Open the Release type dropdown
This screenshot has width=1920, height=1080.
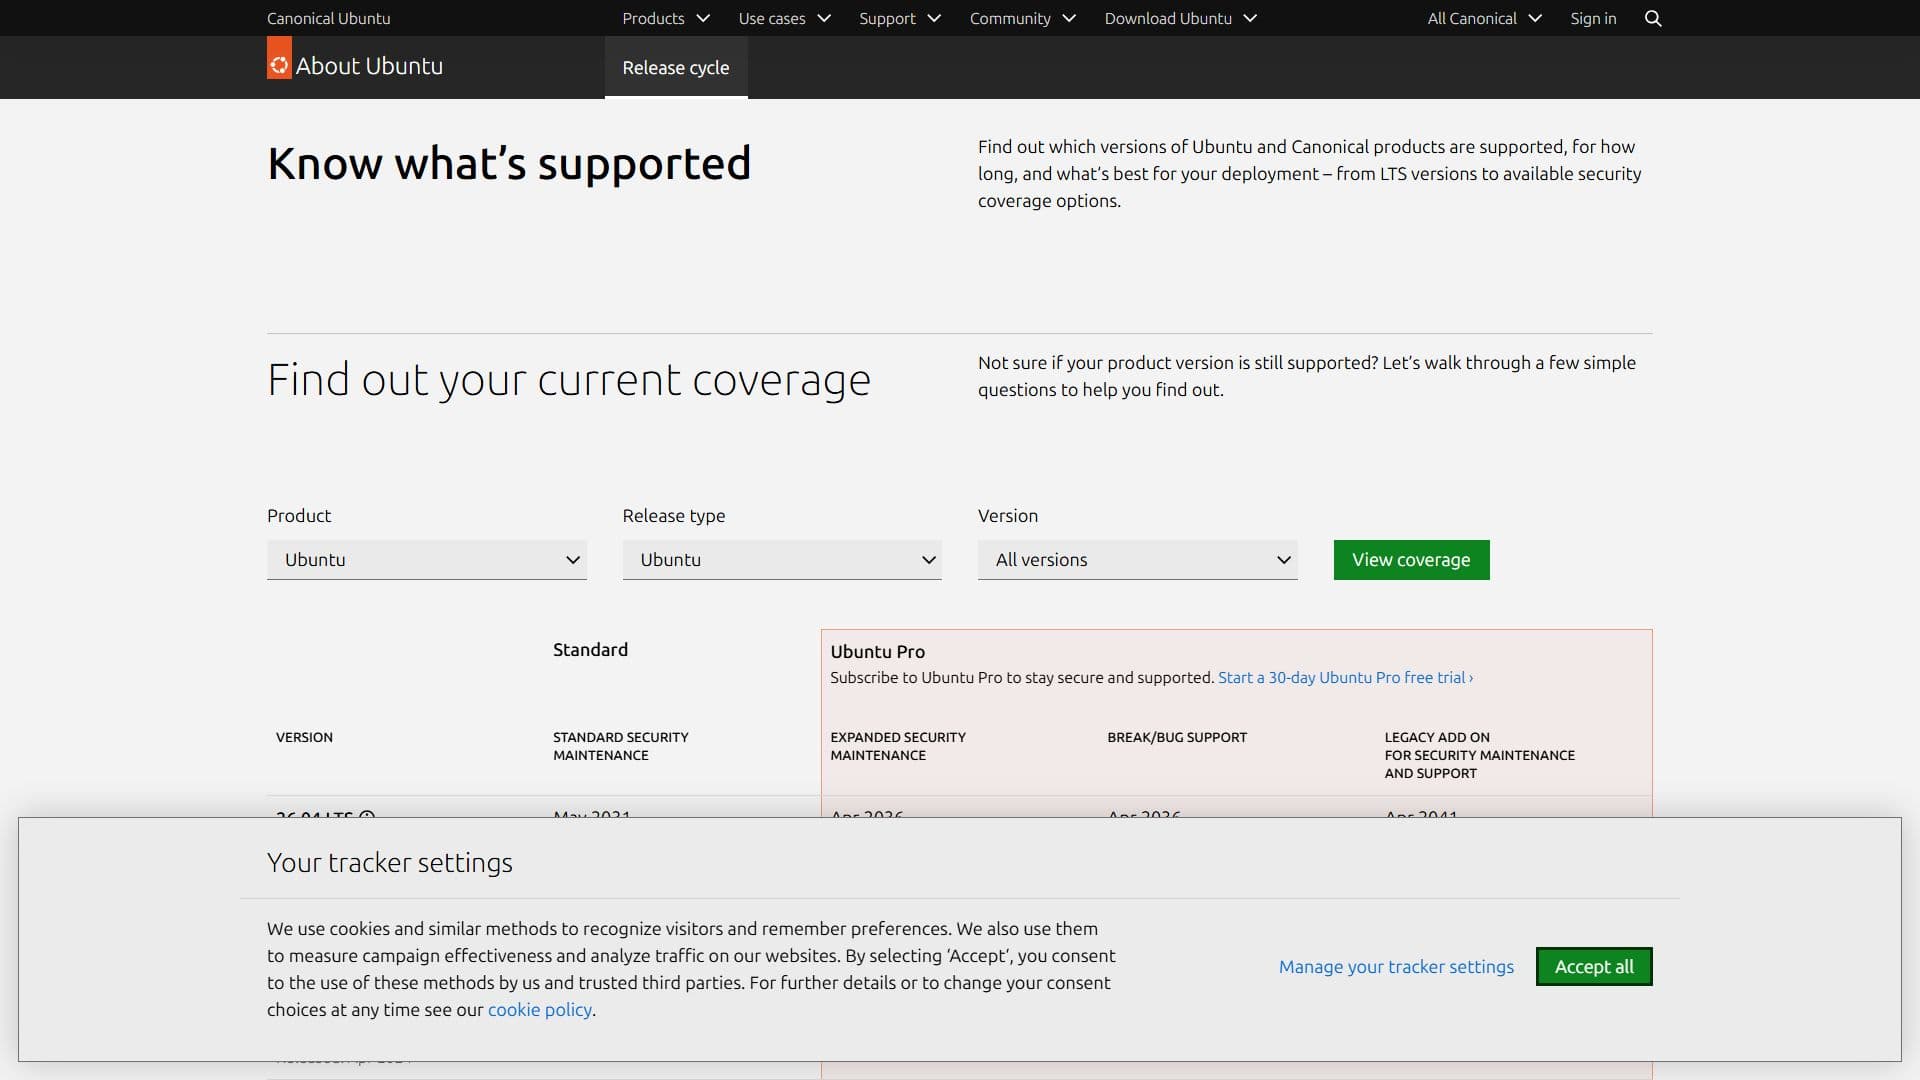point(782,560)
